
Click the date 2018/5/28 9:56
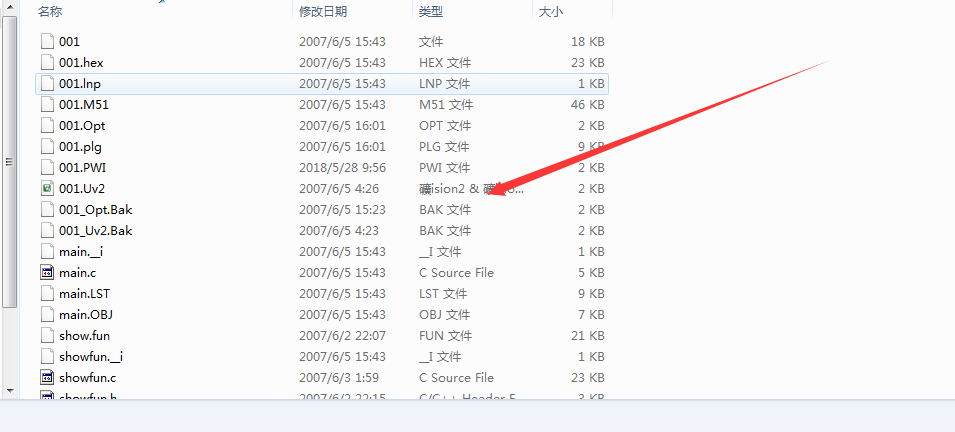(342, 168)
